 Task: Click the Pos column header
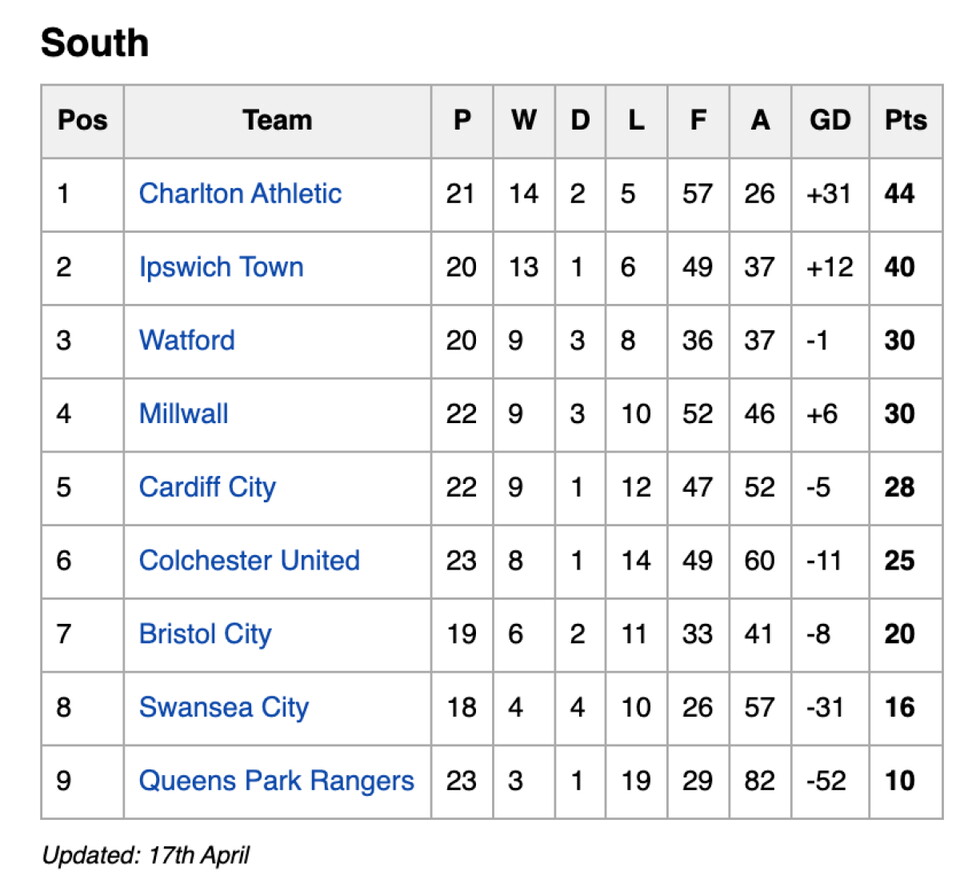click(x=82, y=121)
